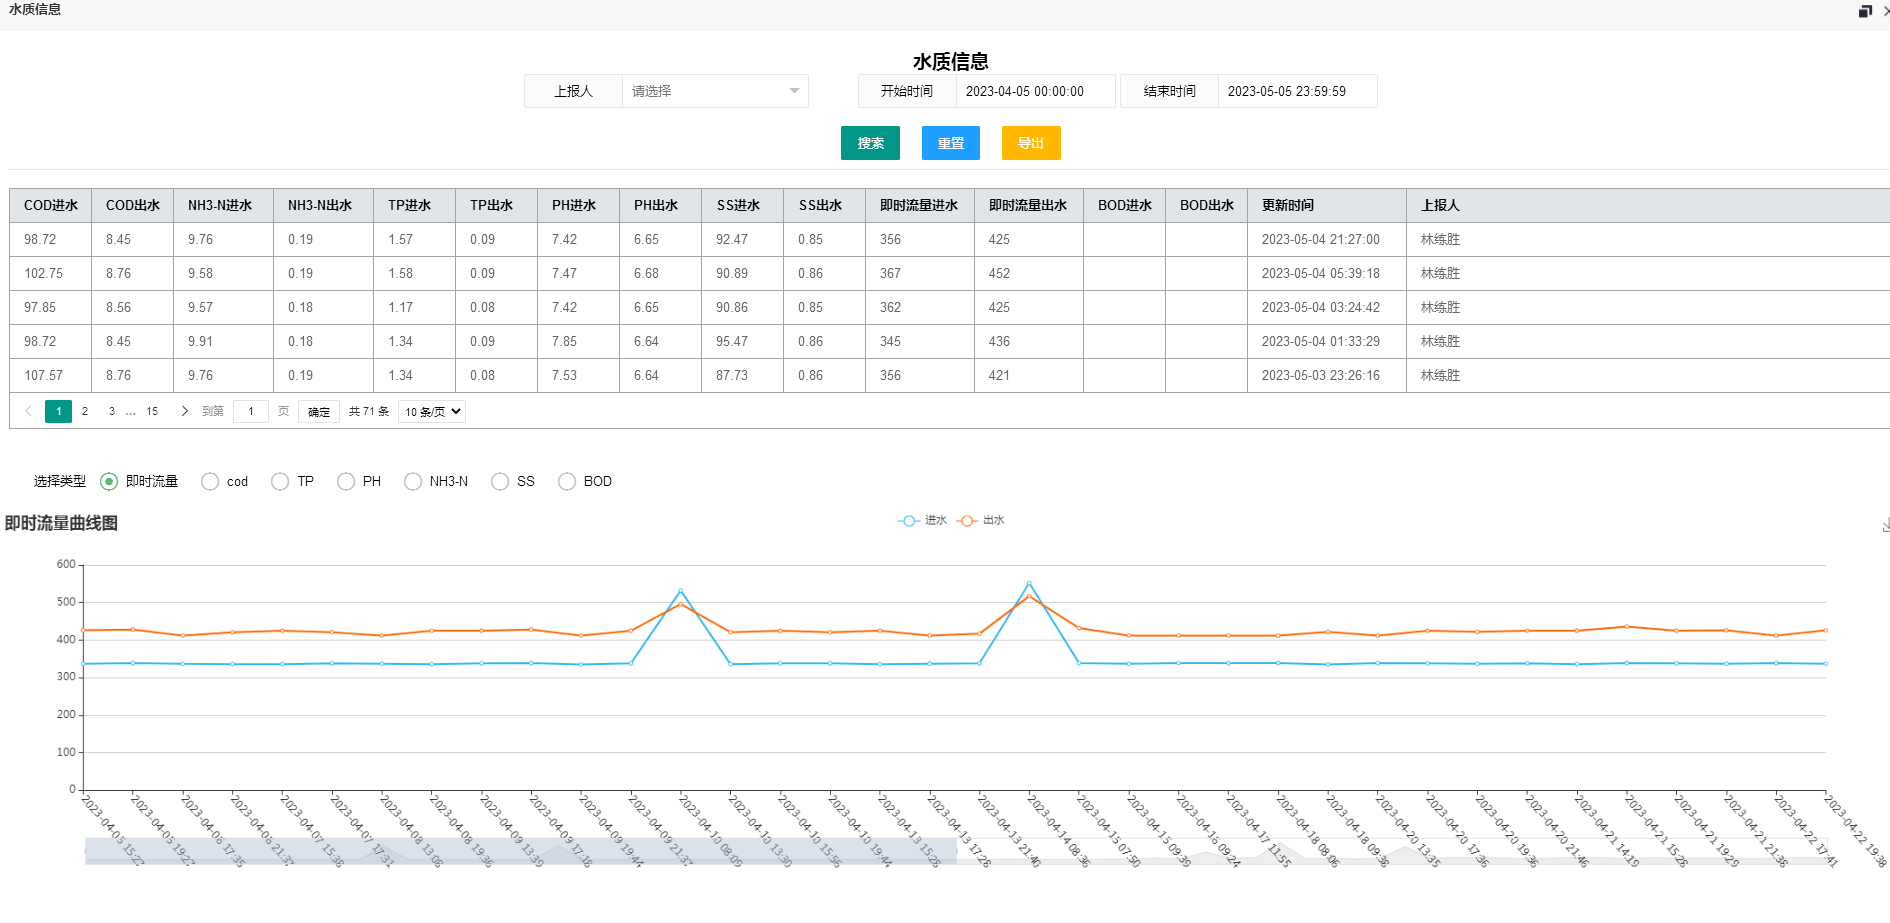Click the page number jump input field
Image resolution: width=1890 pixels, height=923 pixels.
point(251,411)
